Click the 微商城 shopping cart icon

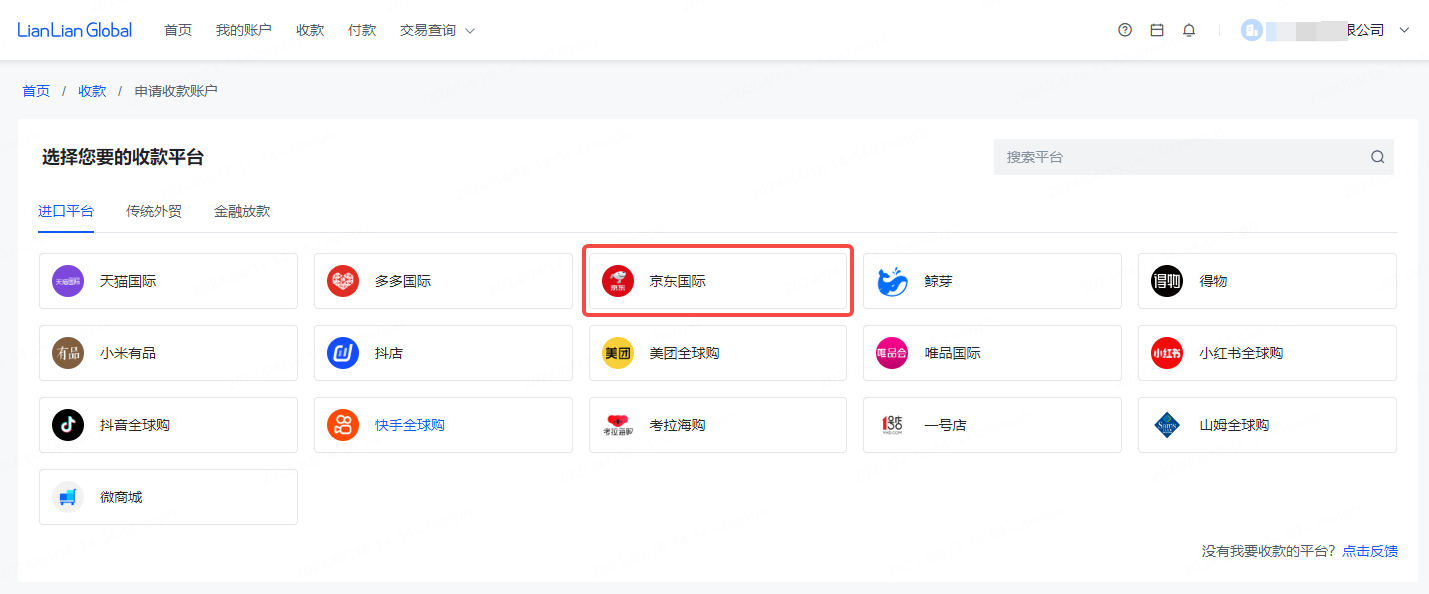68,497
